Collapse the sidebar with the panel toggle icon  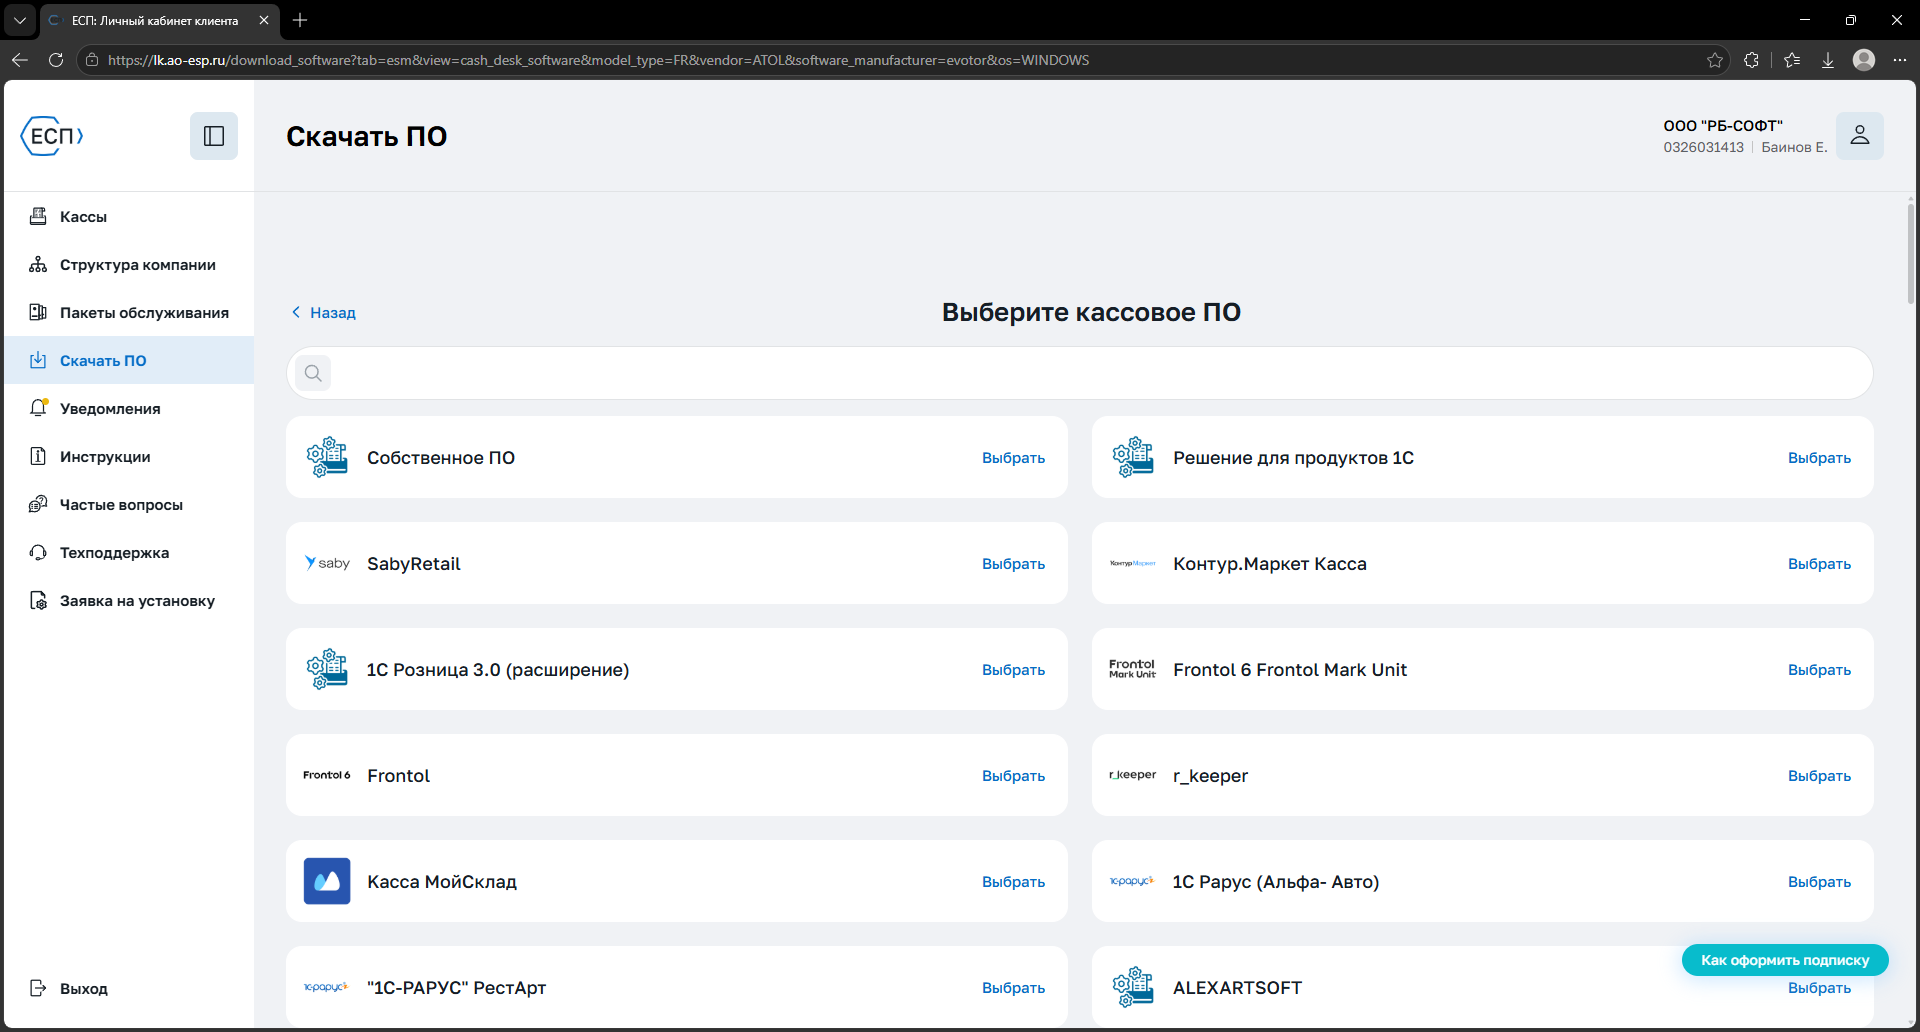pyautogui.click(x=214, y=136)
